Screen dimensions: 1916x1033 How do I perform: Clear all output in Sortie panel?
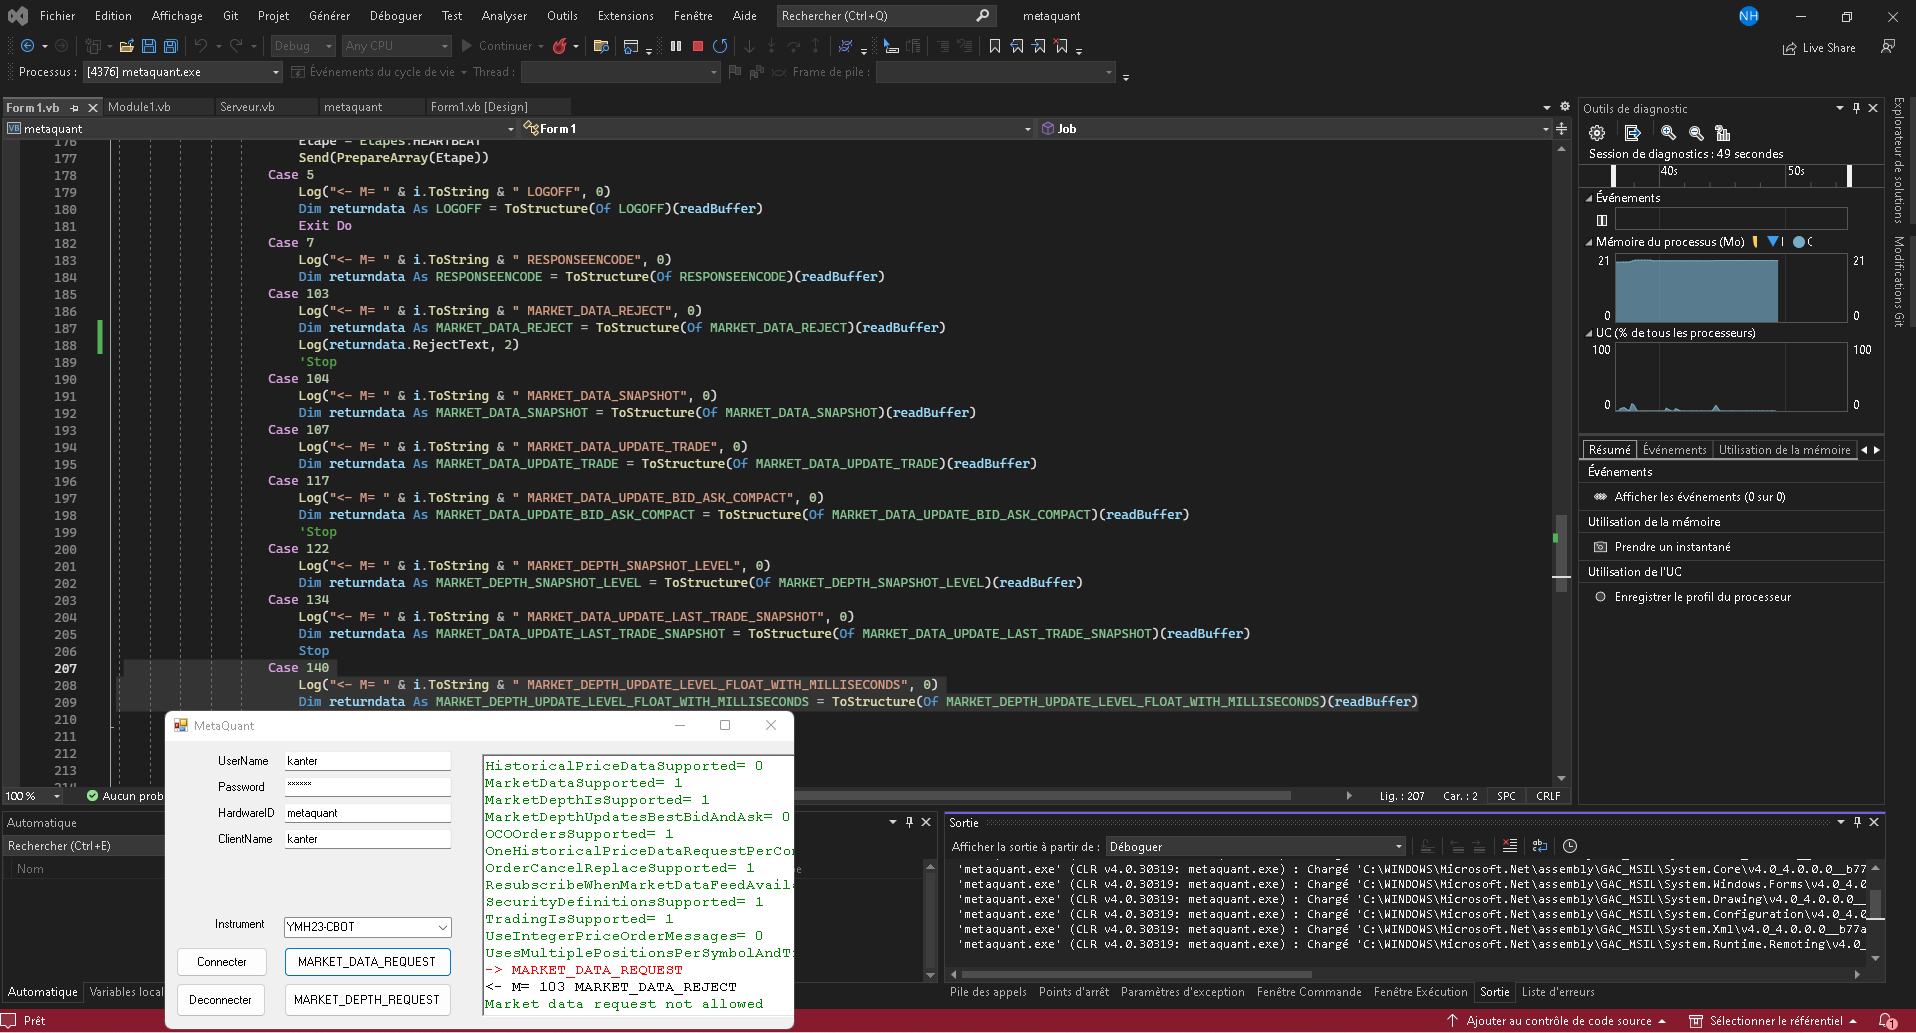click(x=1509, y=846)
